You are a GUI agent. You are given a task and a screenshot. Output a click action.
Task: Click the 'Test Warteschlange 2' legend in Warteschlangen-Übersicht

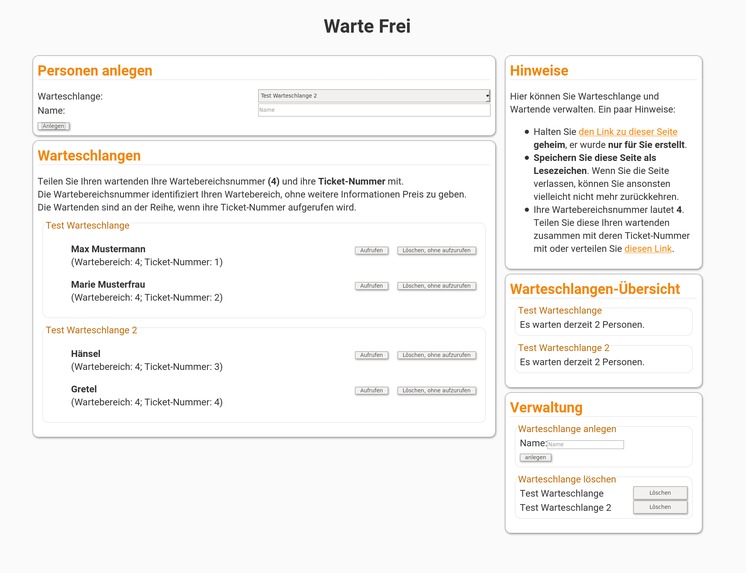coord(563,348)
